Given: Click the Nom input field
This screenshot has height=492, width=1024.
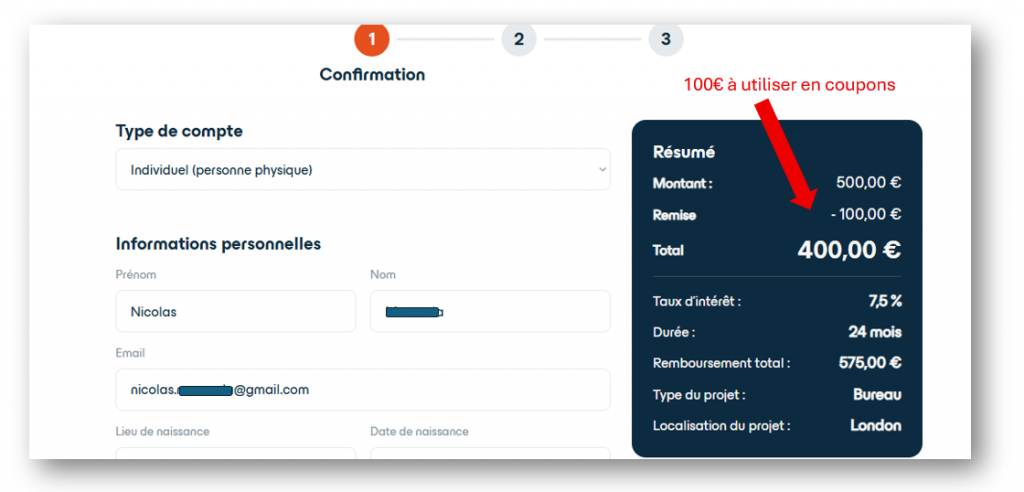Looking at the screenshot, I should pyautogui.click(x=490, y=312).
